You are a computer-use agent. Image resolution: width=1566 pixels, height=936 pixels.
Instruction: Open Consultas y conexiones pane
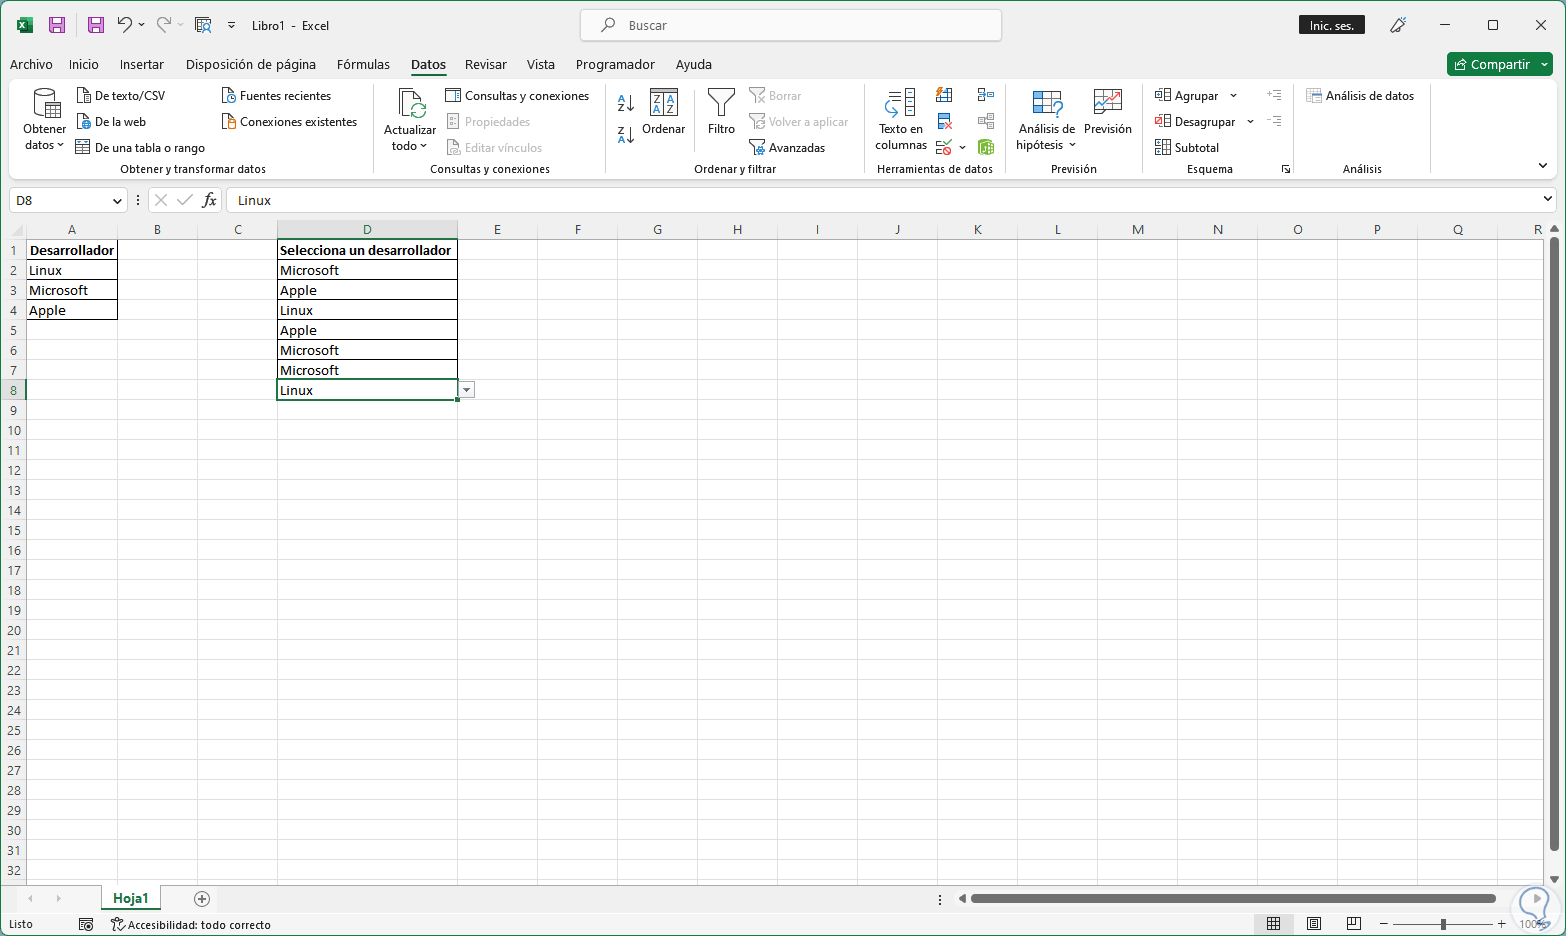coord(517,96)
